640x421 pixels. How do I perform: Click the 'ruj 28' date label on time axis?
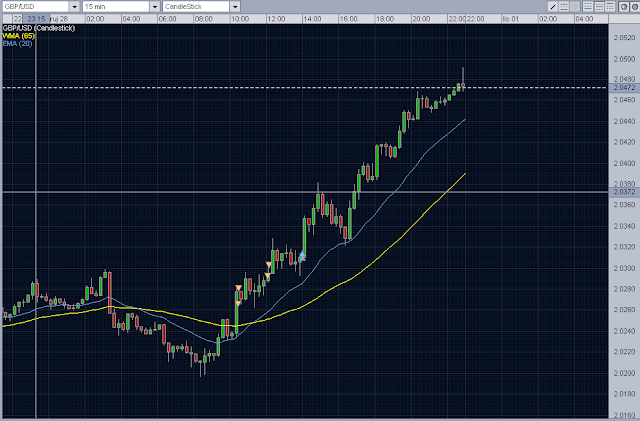coord(59,19)
